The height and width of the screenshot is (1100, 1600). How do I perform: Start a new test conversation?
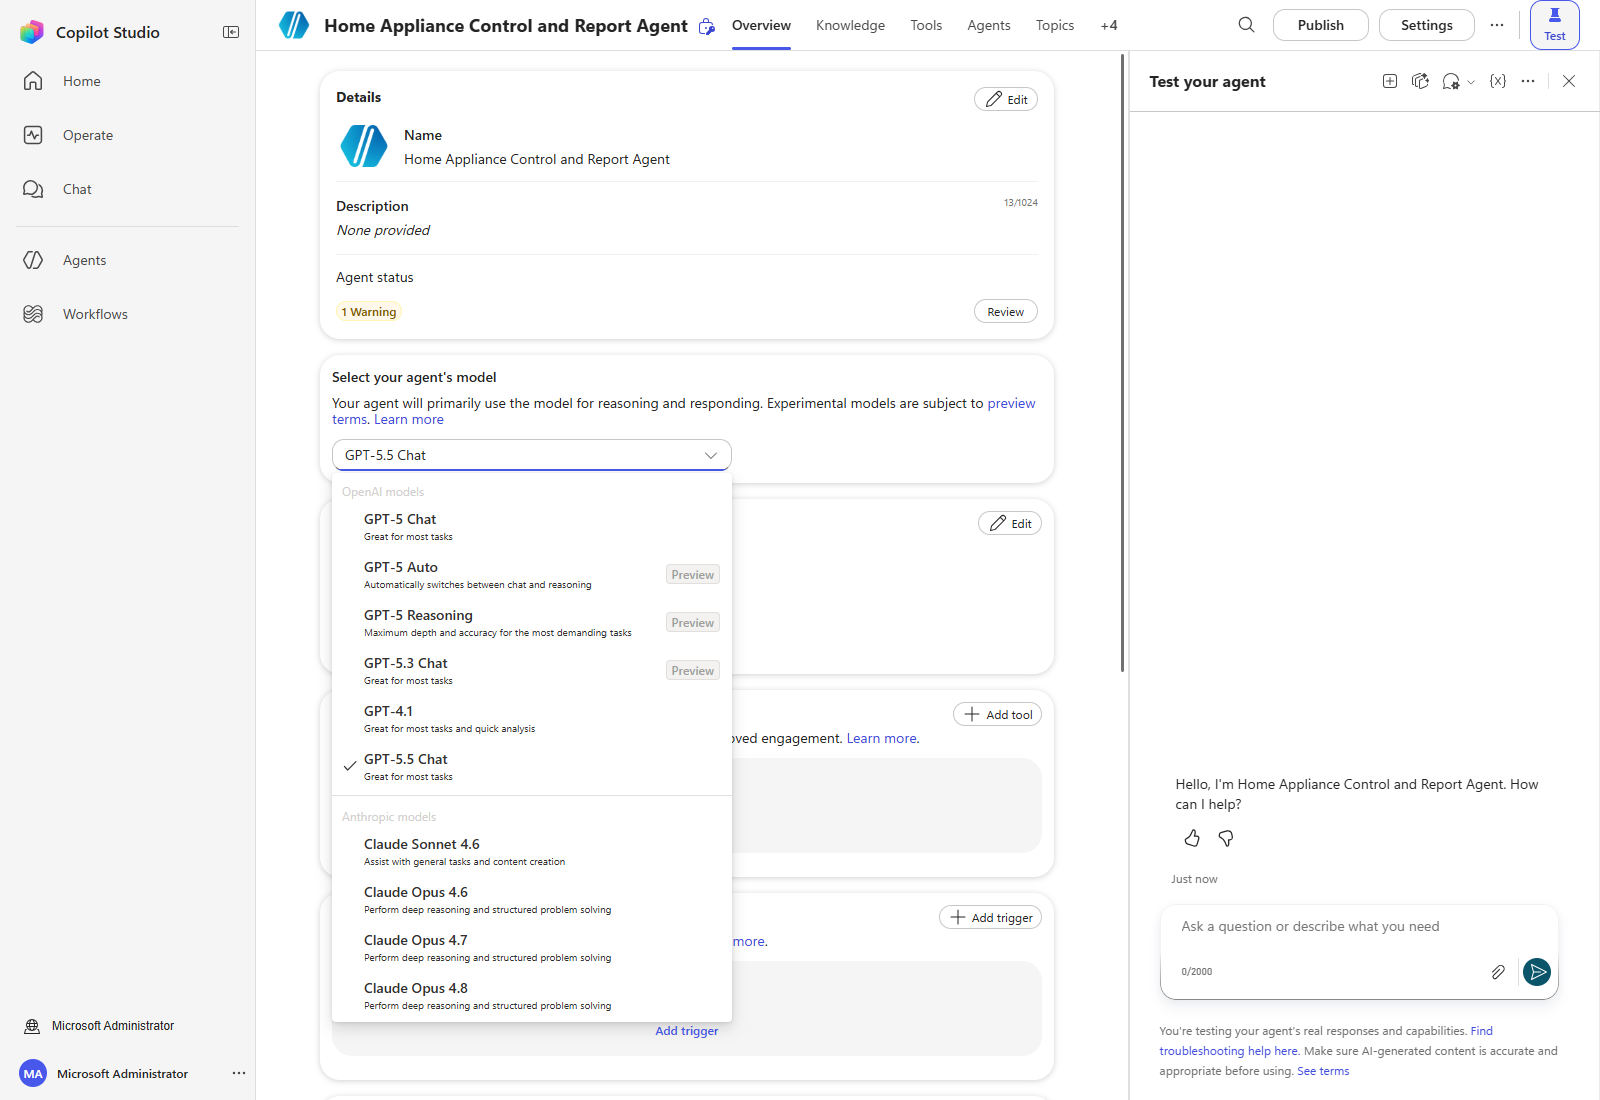pyautogui.click(x=1390, y=81)
